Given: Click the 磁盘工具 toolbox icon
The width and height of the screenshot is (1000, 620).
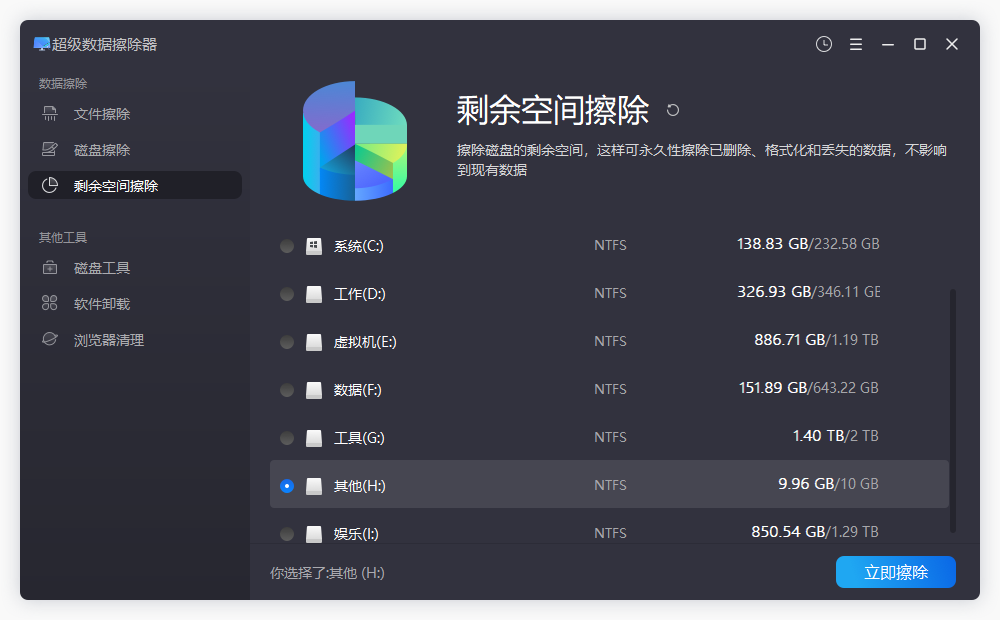Looking at the screenshot, I should pos(50,267).
